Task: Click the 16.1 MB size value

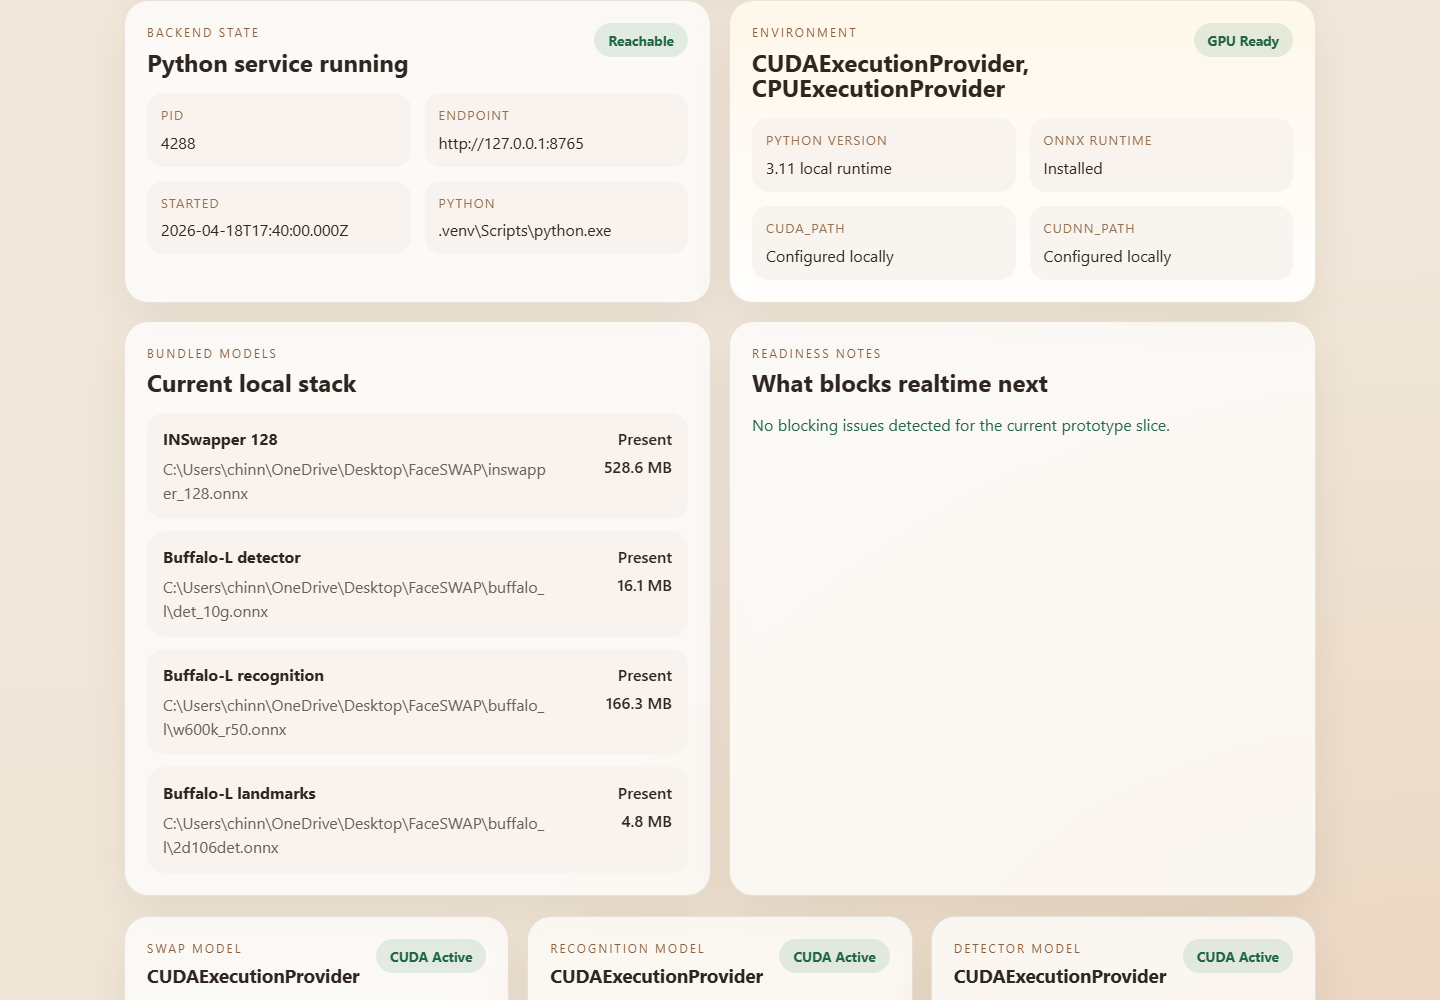Action: [x=644, y=586]
